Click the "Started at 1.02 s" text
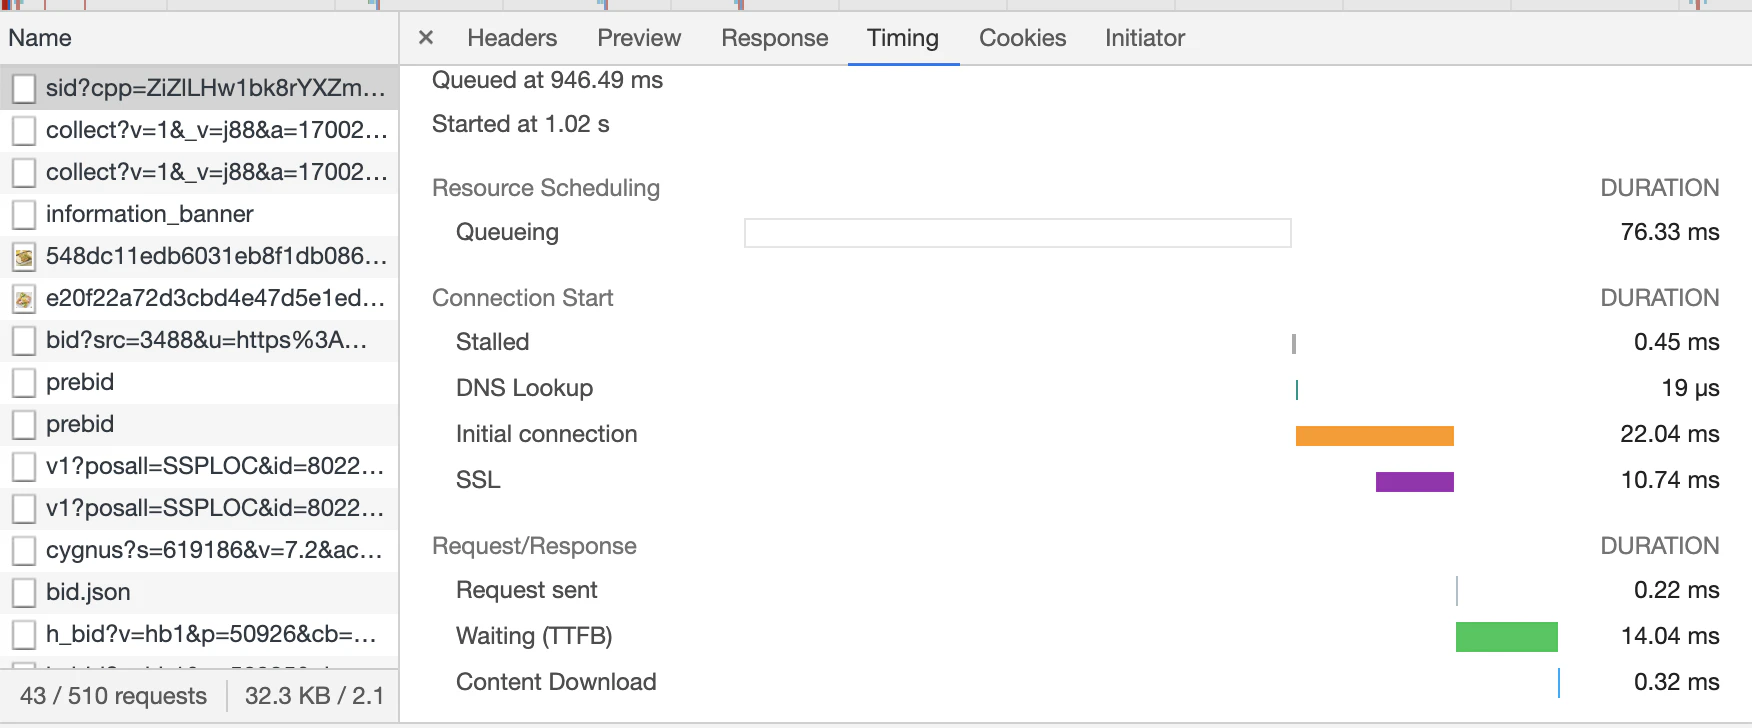 tap(521, 124)
